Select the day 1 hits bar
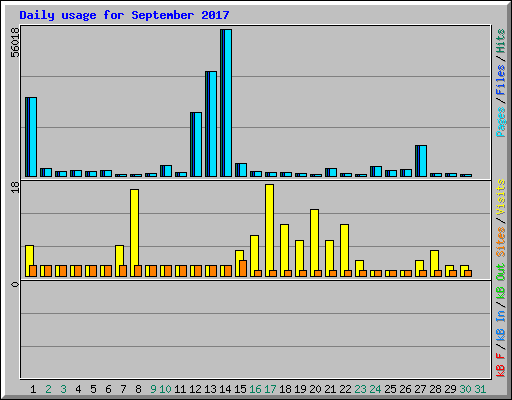This screenshot has height=400, width=512. [x=31, y=137]
